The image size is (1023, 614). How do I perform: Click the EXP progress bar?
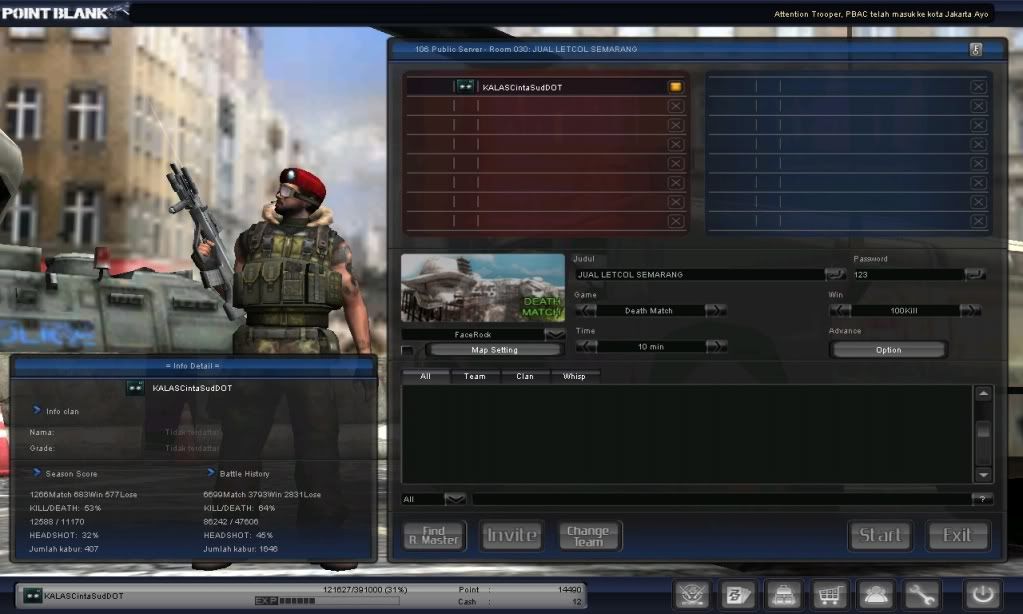pyautogui.click(x=326, y=601)
